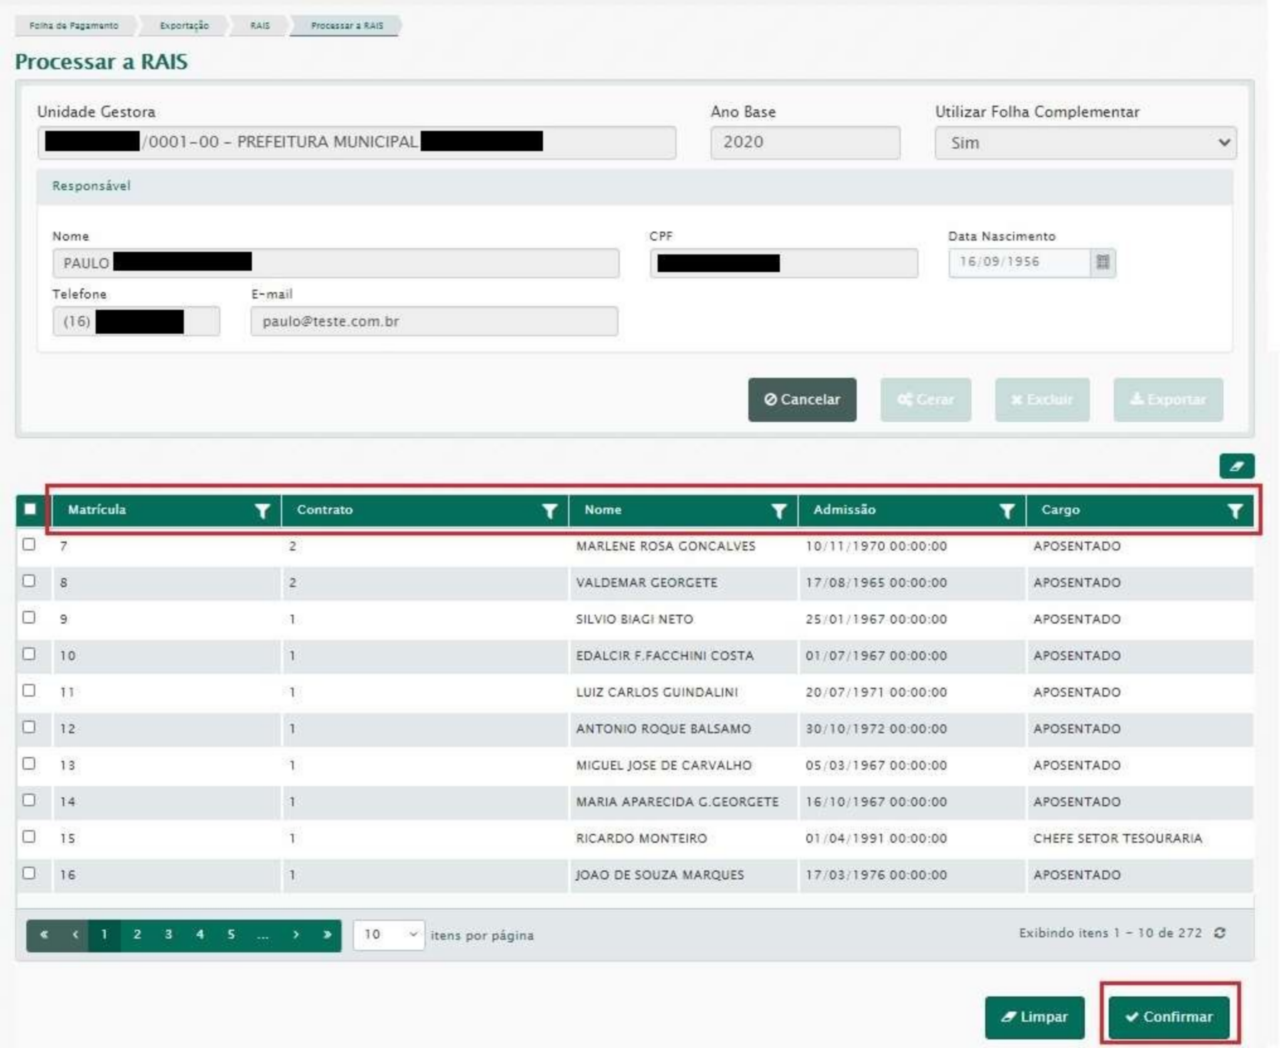1280x1048 pixels.
Task: Filter the Admissão column
Action: pos(1006,511)
